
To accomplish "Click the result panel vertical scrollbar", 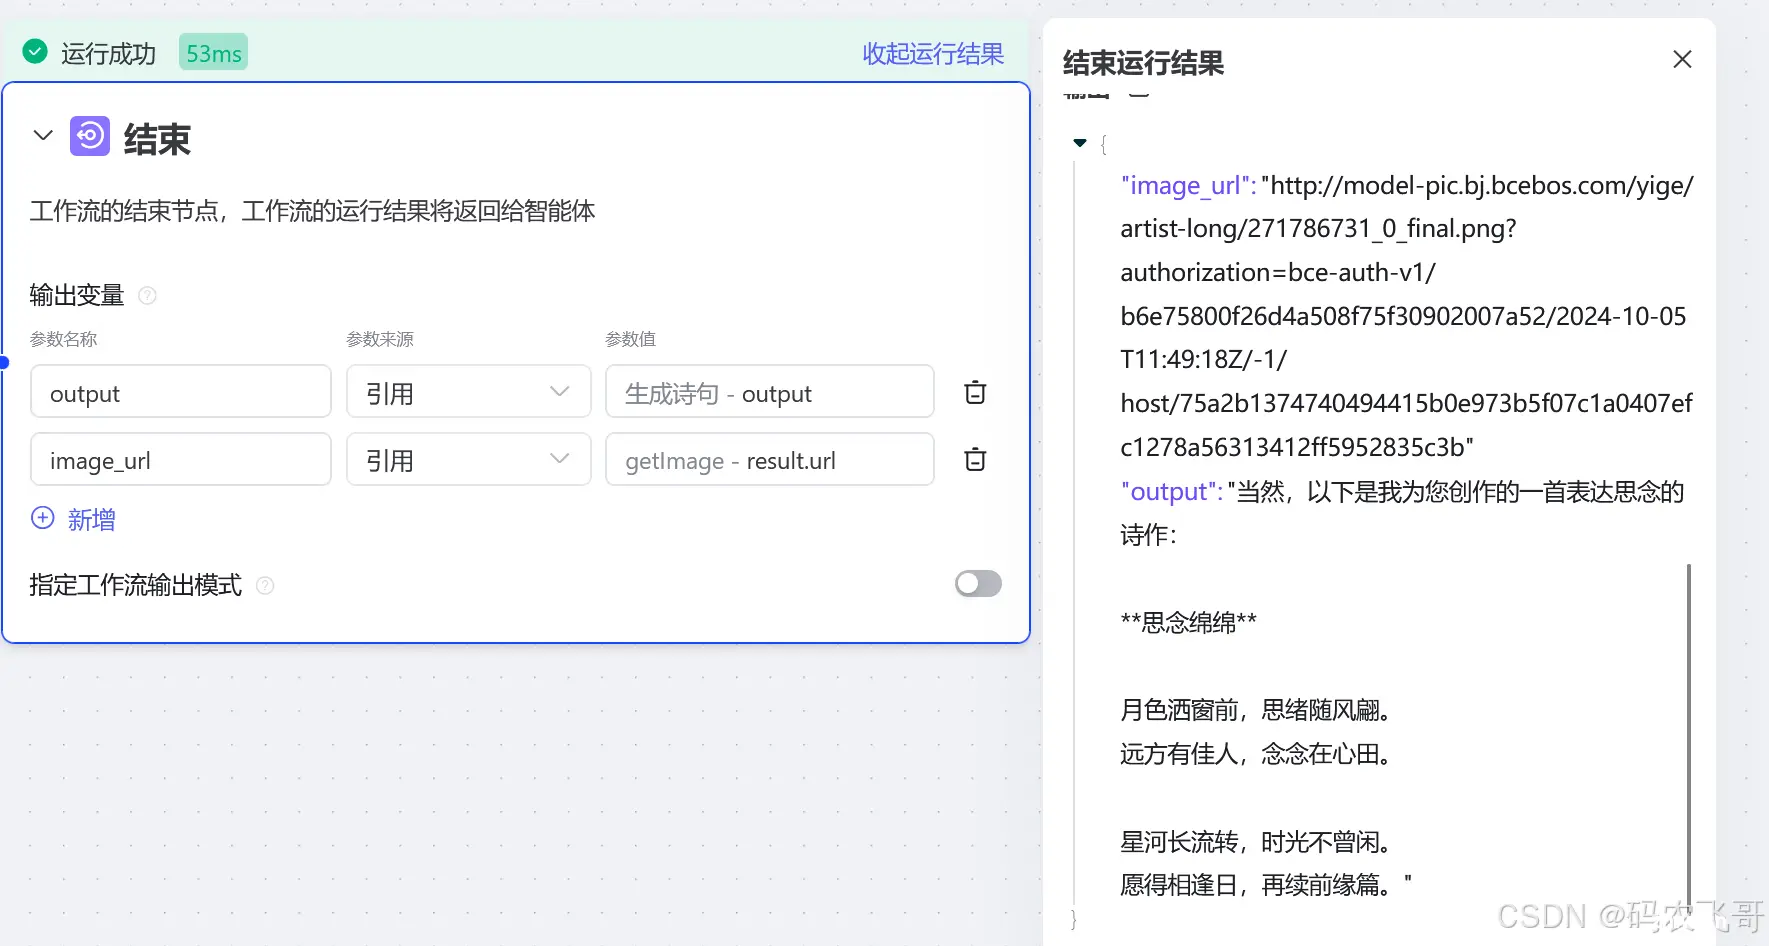I will click(1689, 735).
